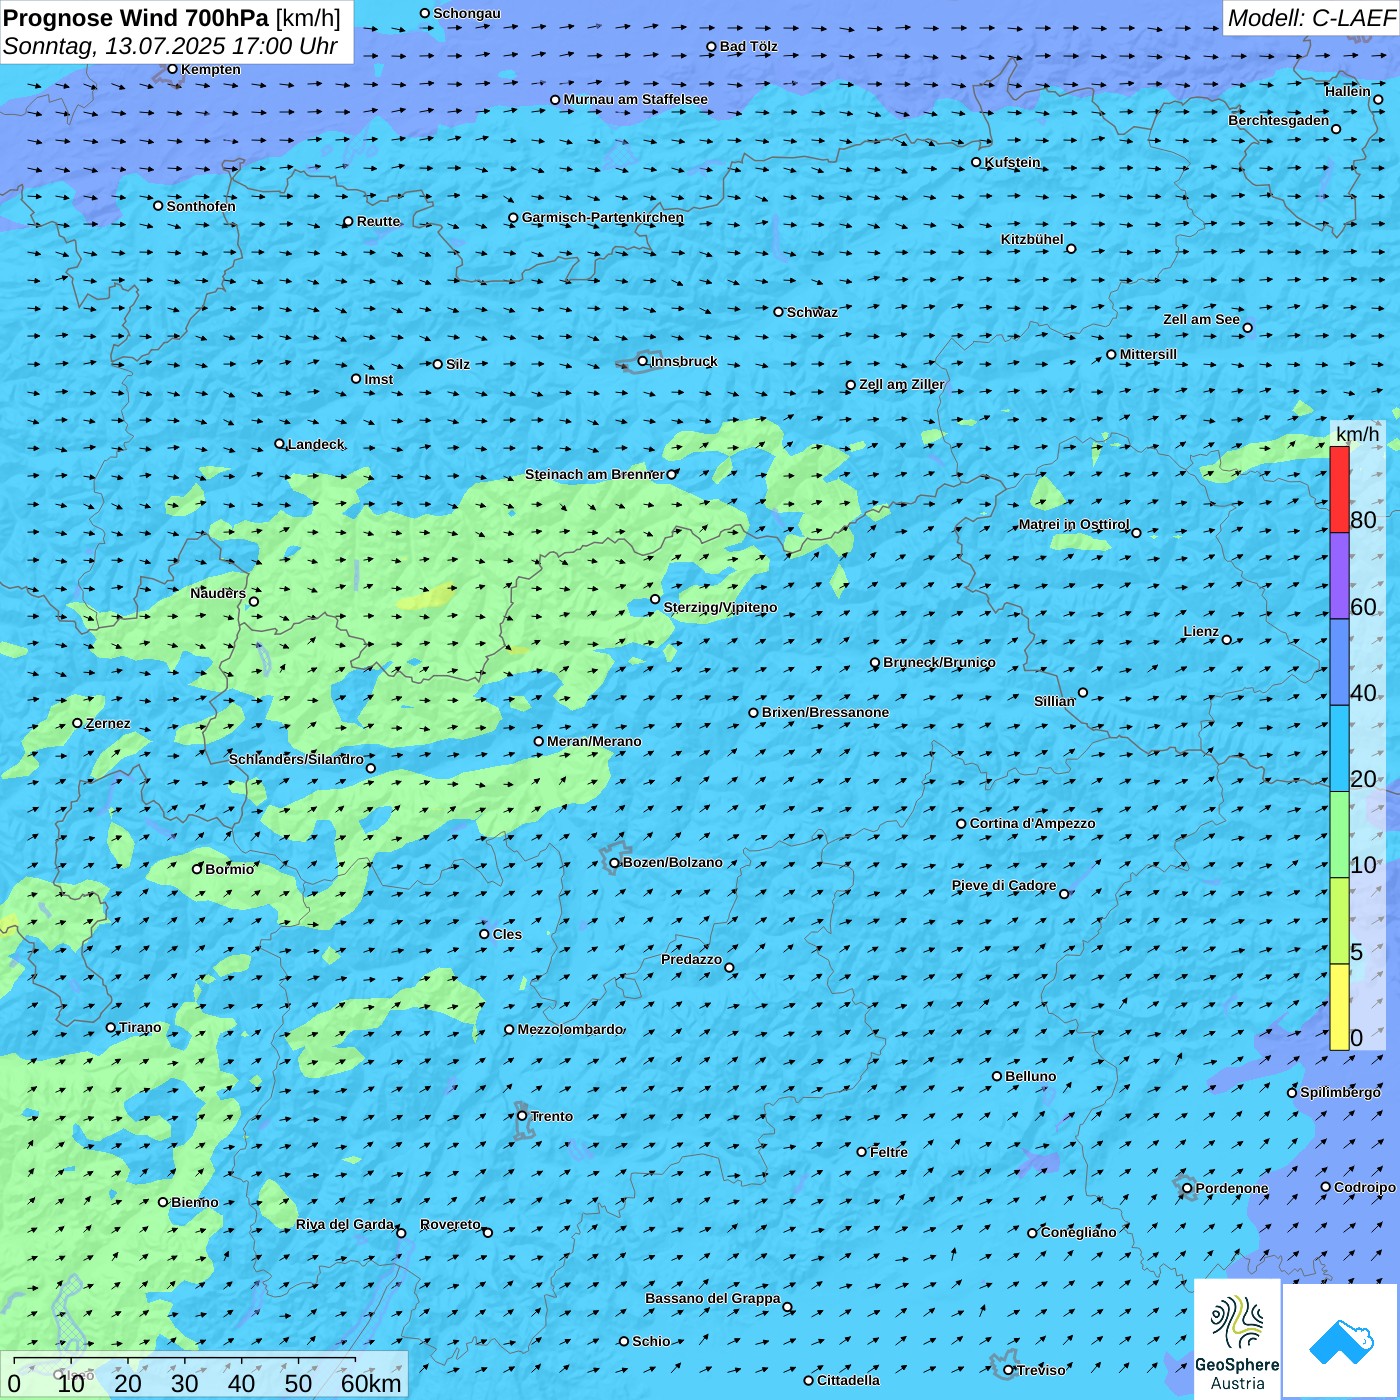
Task: Click the blue cloud-arrow logo
Action: 1341,1341
